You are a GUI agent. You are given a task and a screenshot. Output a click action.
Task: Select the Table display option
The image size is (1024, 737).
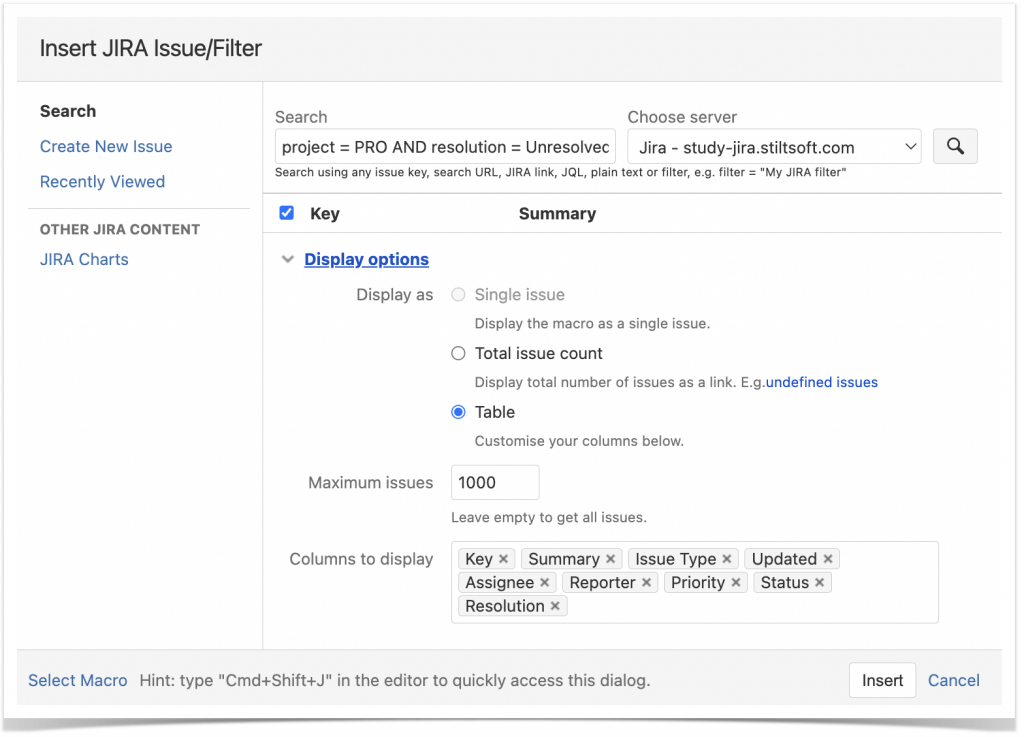(x=458, y=412)
